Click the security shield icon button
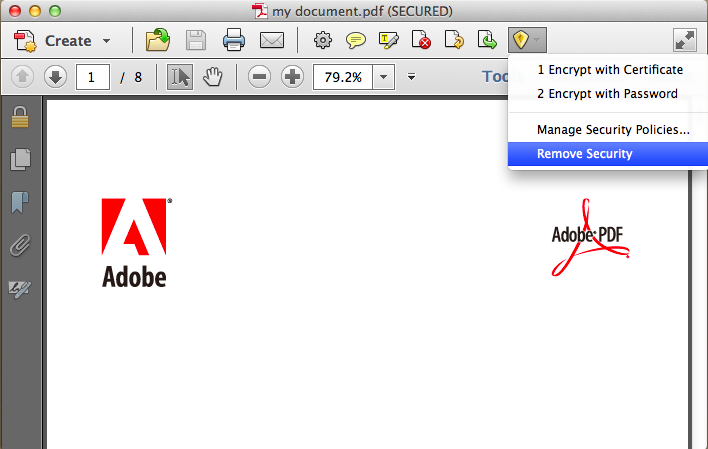This screenshot has height=449, width=708. [527, 40]
